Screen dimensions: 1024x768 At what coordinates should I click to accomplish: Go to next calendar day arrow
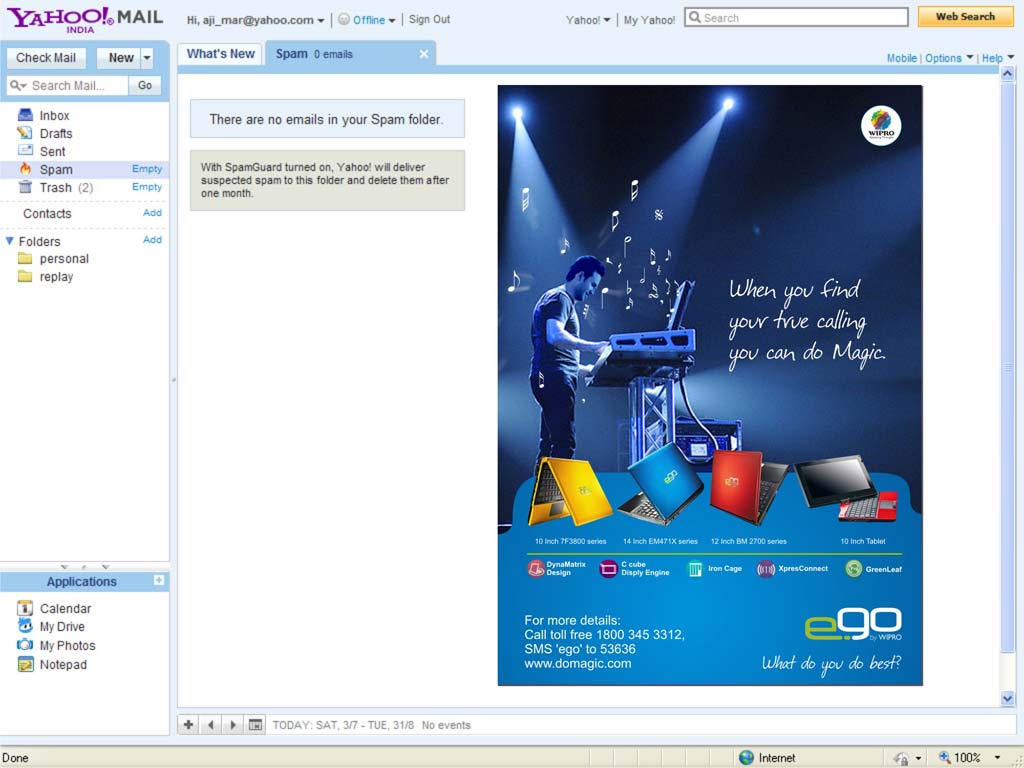pyautogui.click(x=232, y=724)
